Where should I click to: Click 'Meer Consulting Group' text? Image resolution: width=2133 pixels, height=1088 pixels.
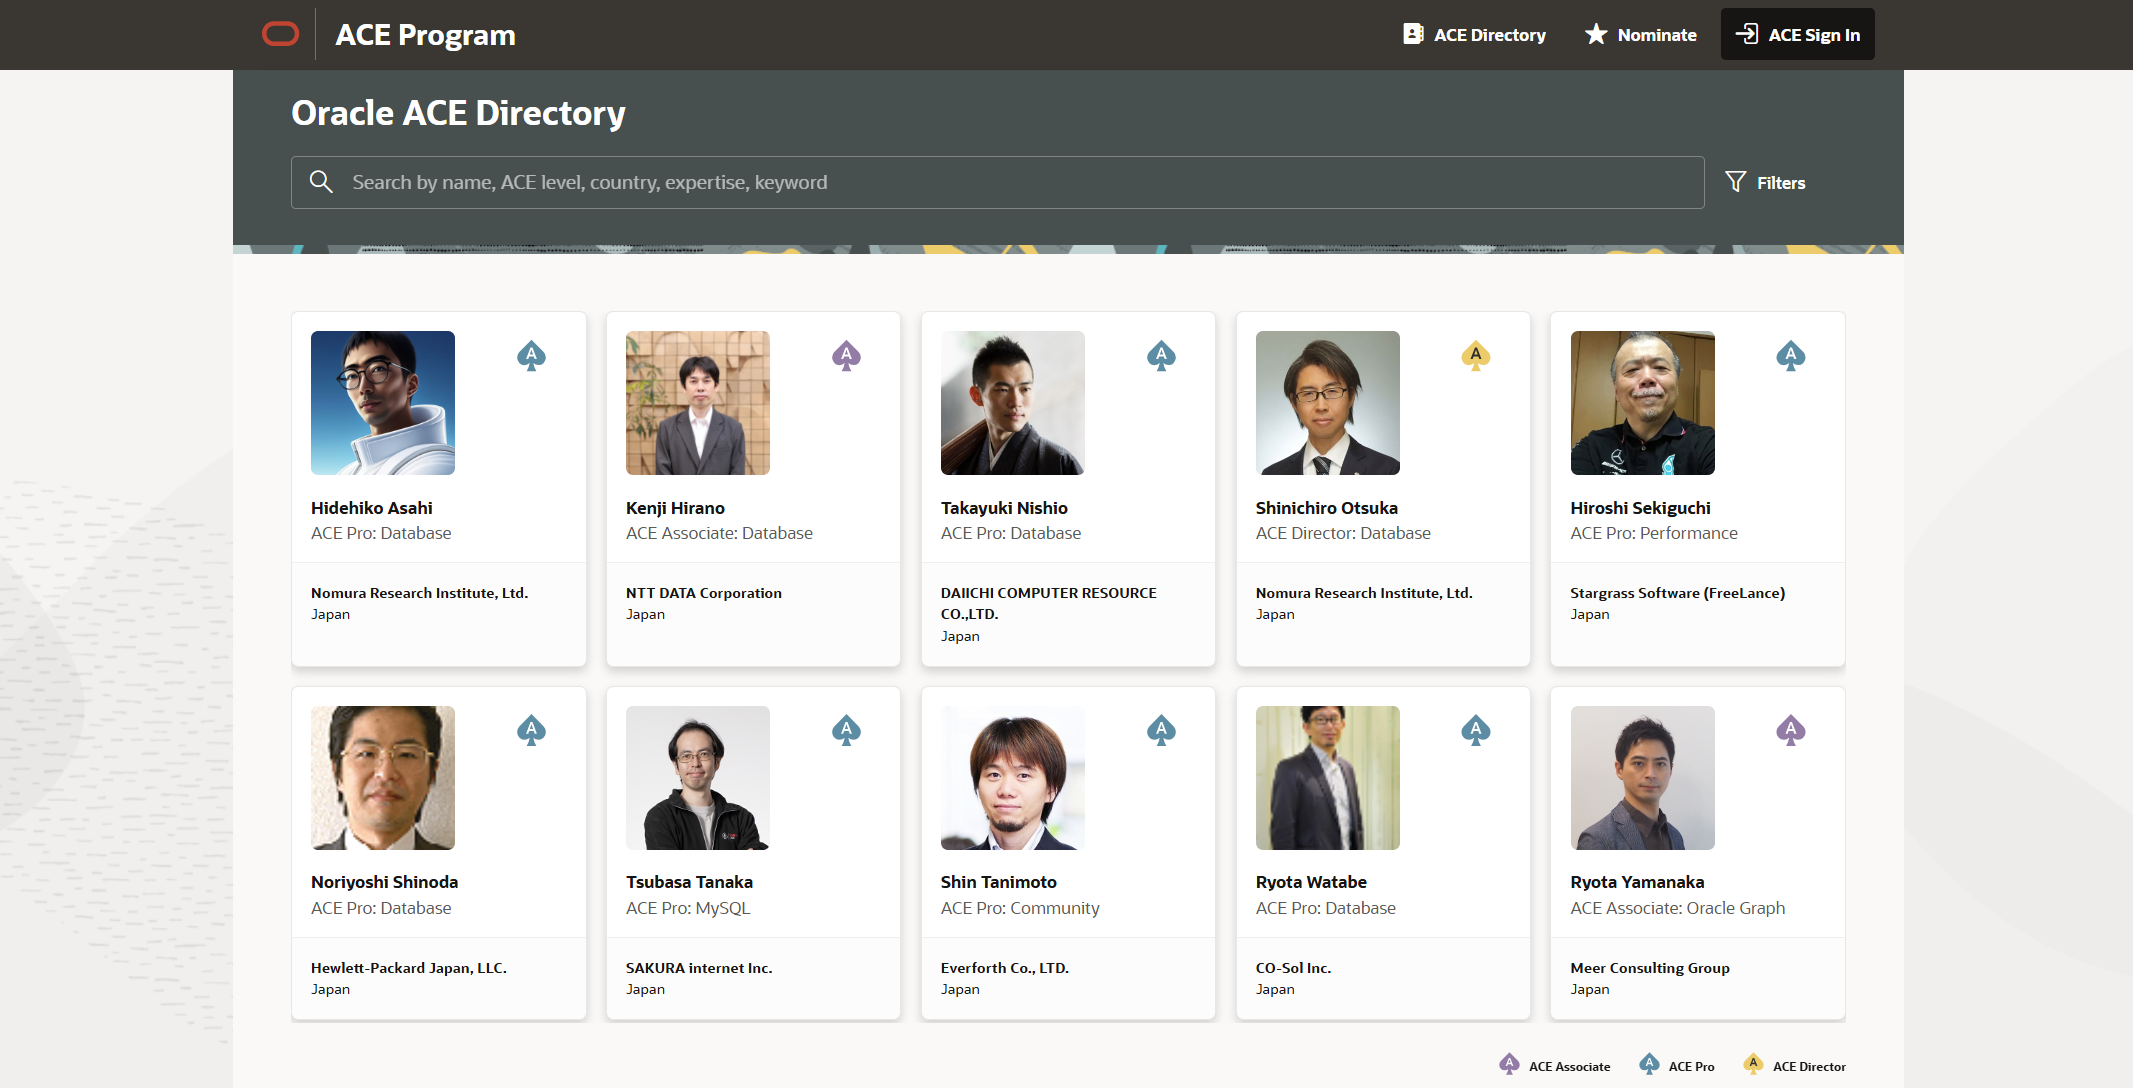[x=1650, y=968]
